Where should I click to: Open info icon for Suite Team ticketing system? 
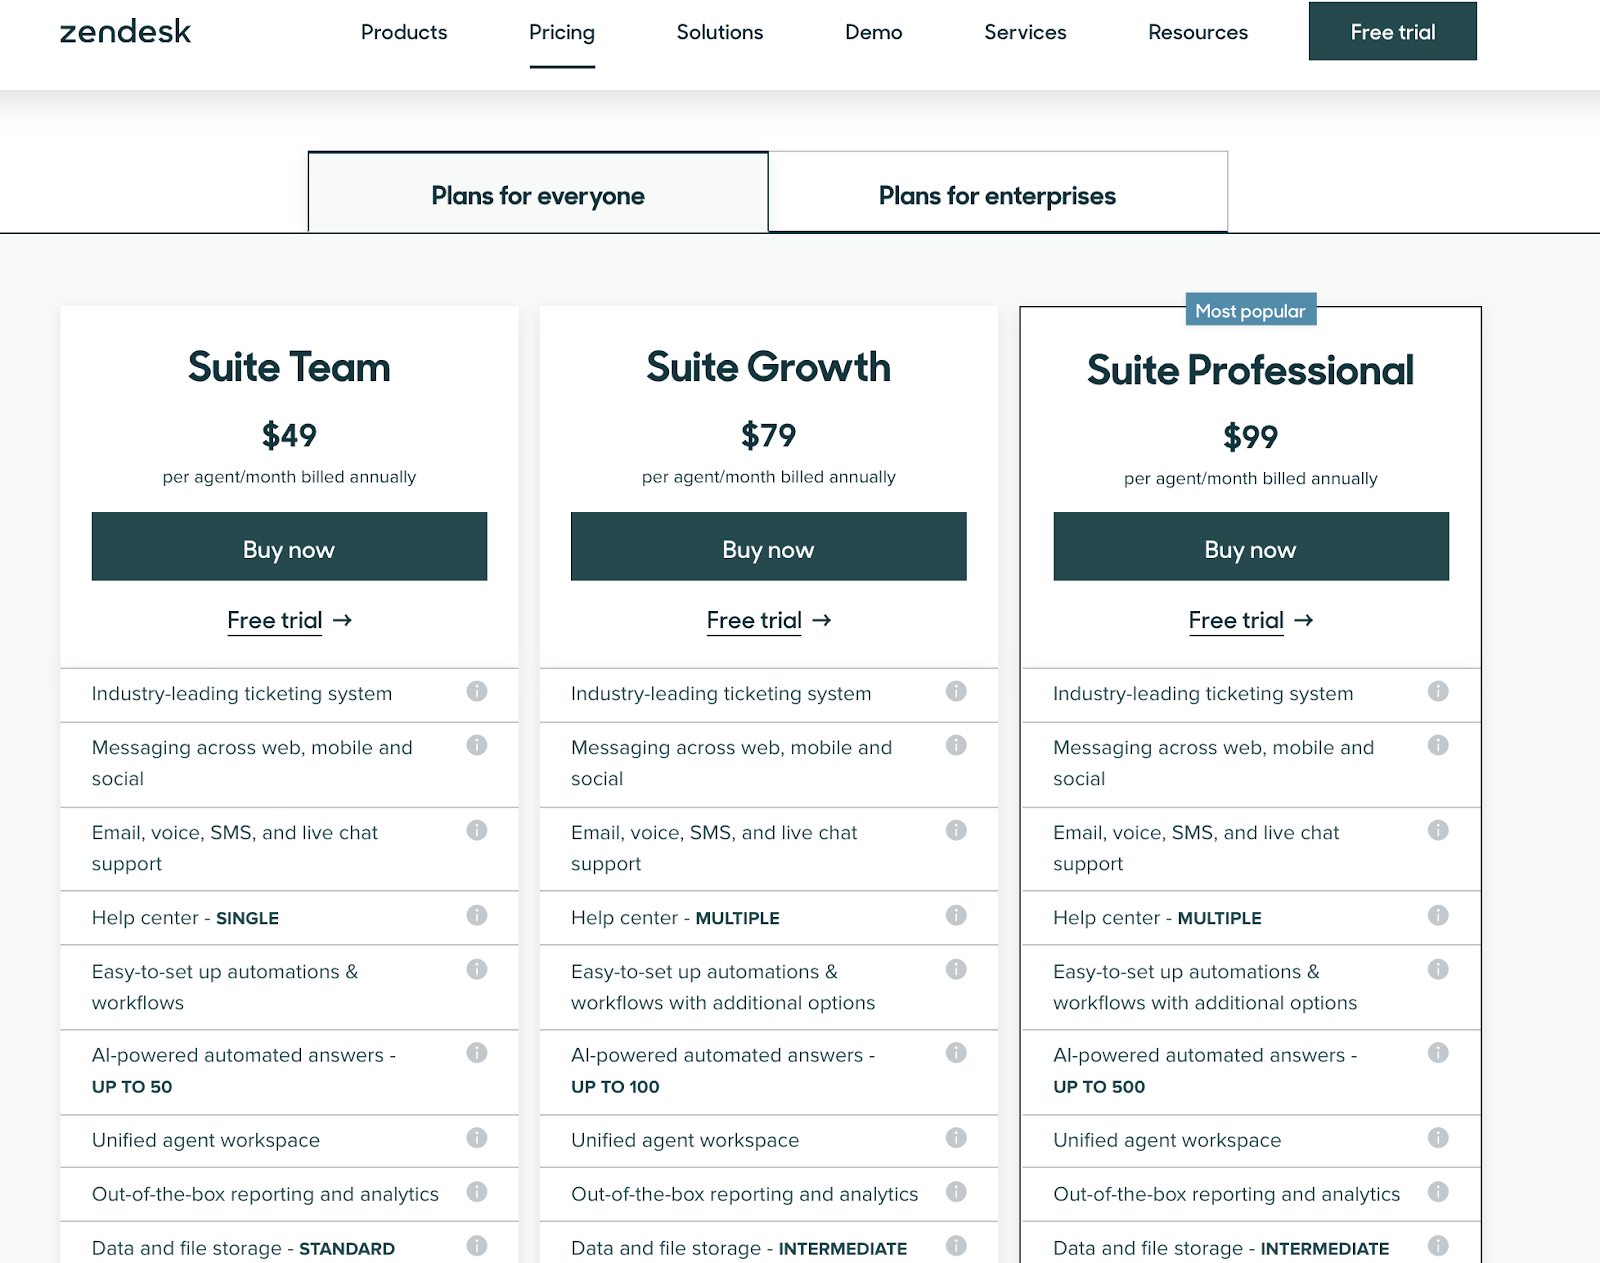click(477, 691)
